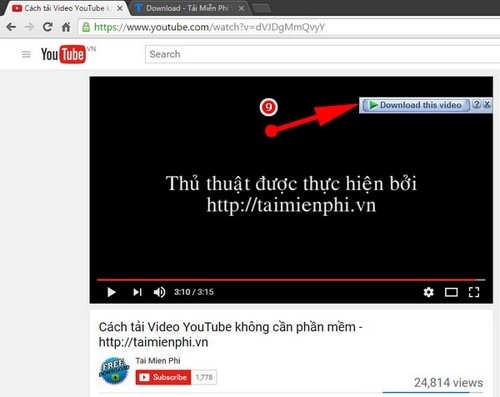500x397 pixels.
Task: Reload the page with the refresh icon
Action: coord(48,27)
